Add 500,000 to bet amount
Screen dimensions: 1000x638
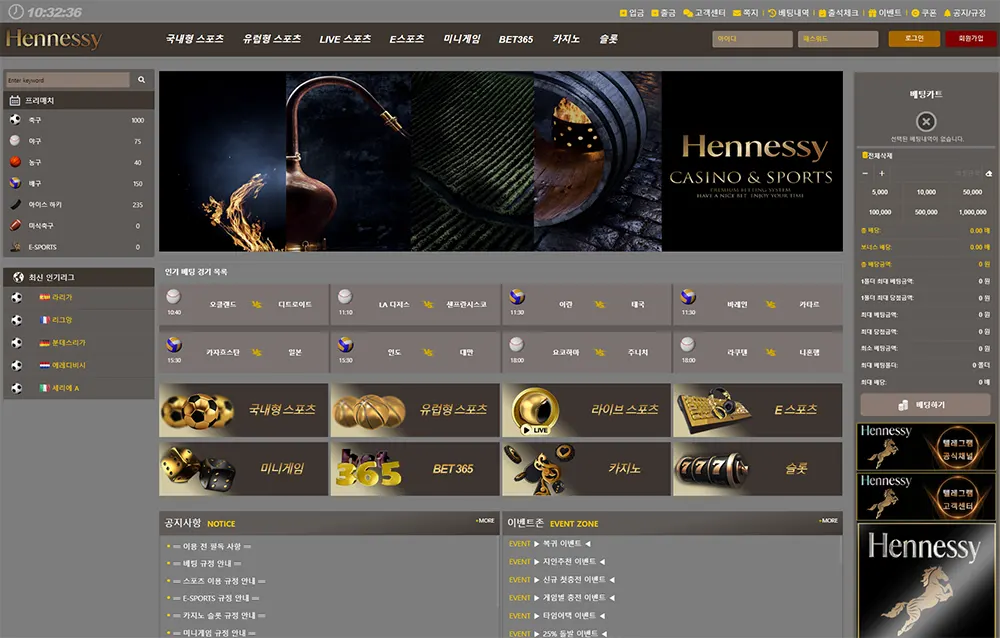926,212
